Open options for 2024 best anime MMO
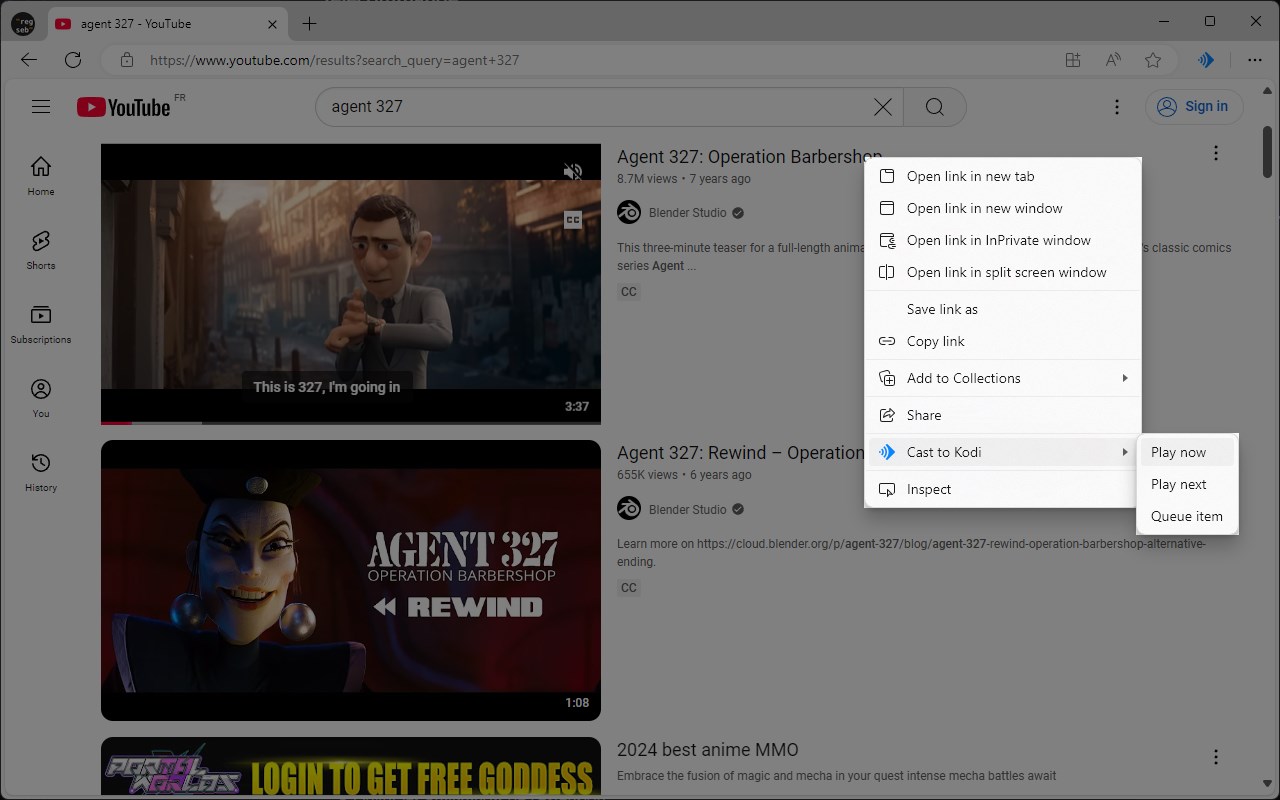The image size is (1280, 800). pyautogui.click(x=1216, y=757)
